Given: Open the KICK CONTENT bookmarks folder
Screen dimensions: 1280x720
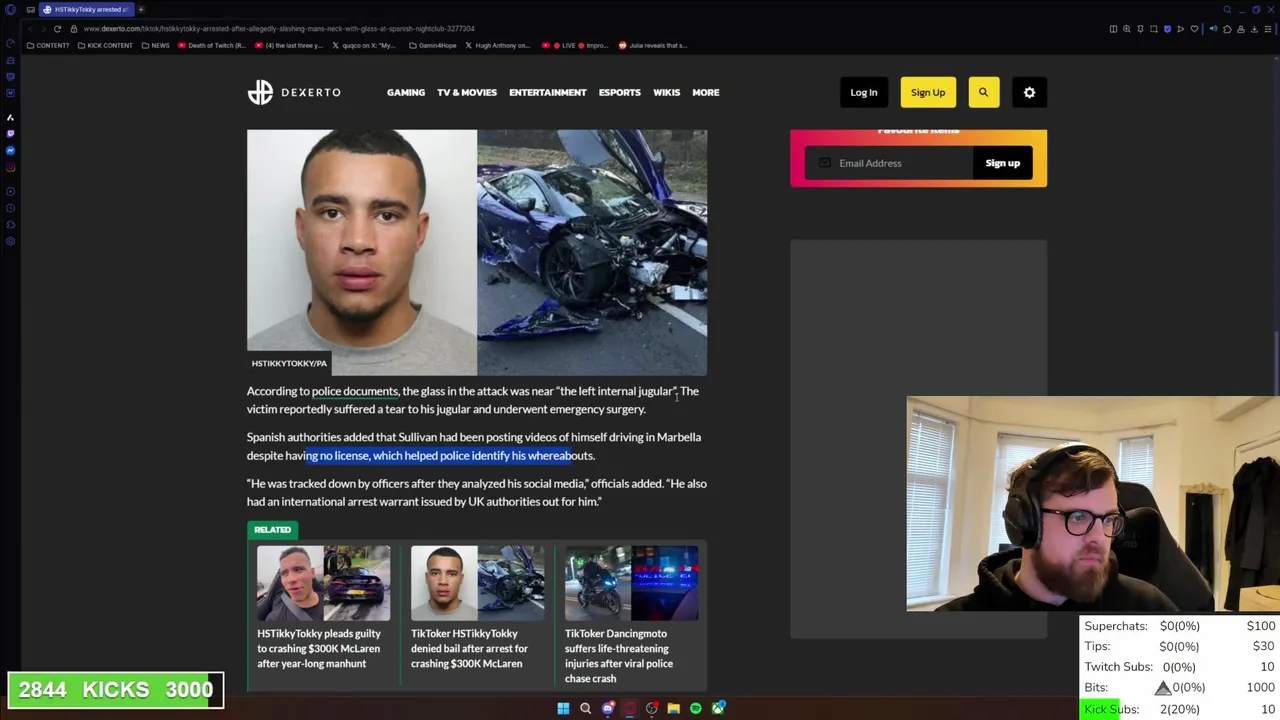Looking at the screenshot, I should 104,45.
